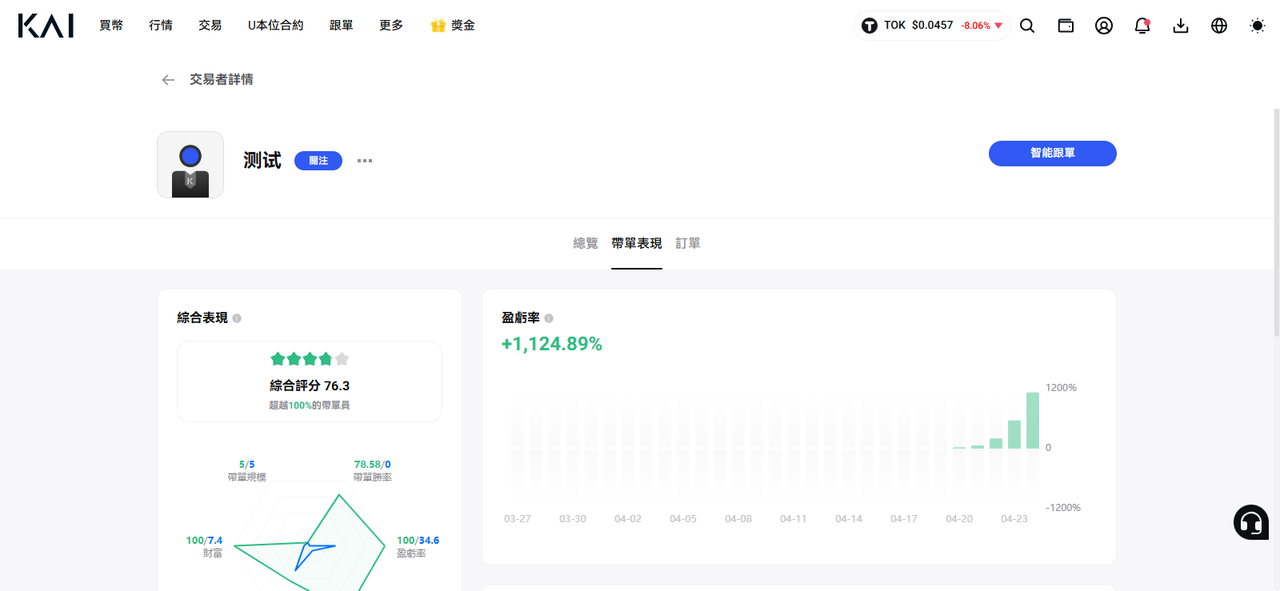
Task: Click the tallest green bar in chart
Action: [1033, 420]
